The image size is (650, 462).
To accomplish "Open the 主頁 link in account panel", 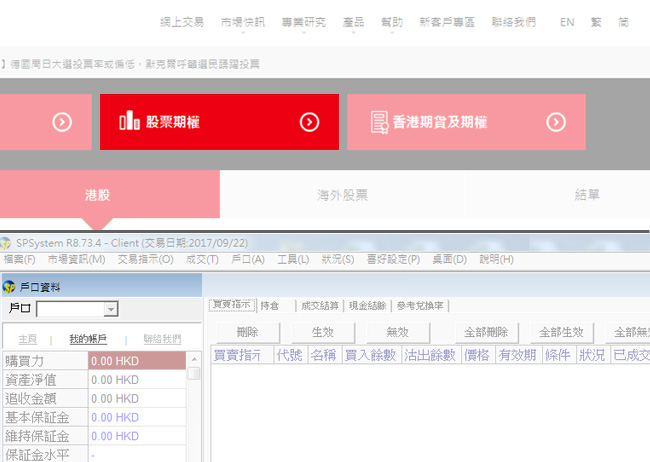I will coord(28,339).
